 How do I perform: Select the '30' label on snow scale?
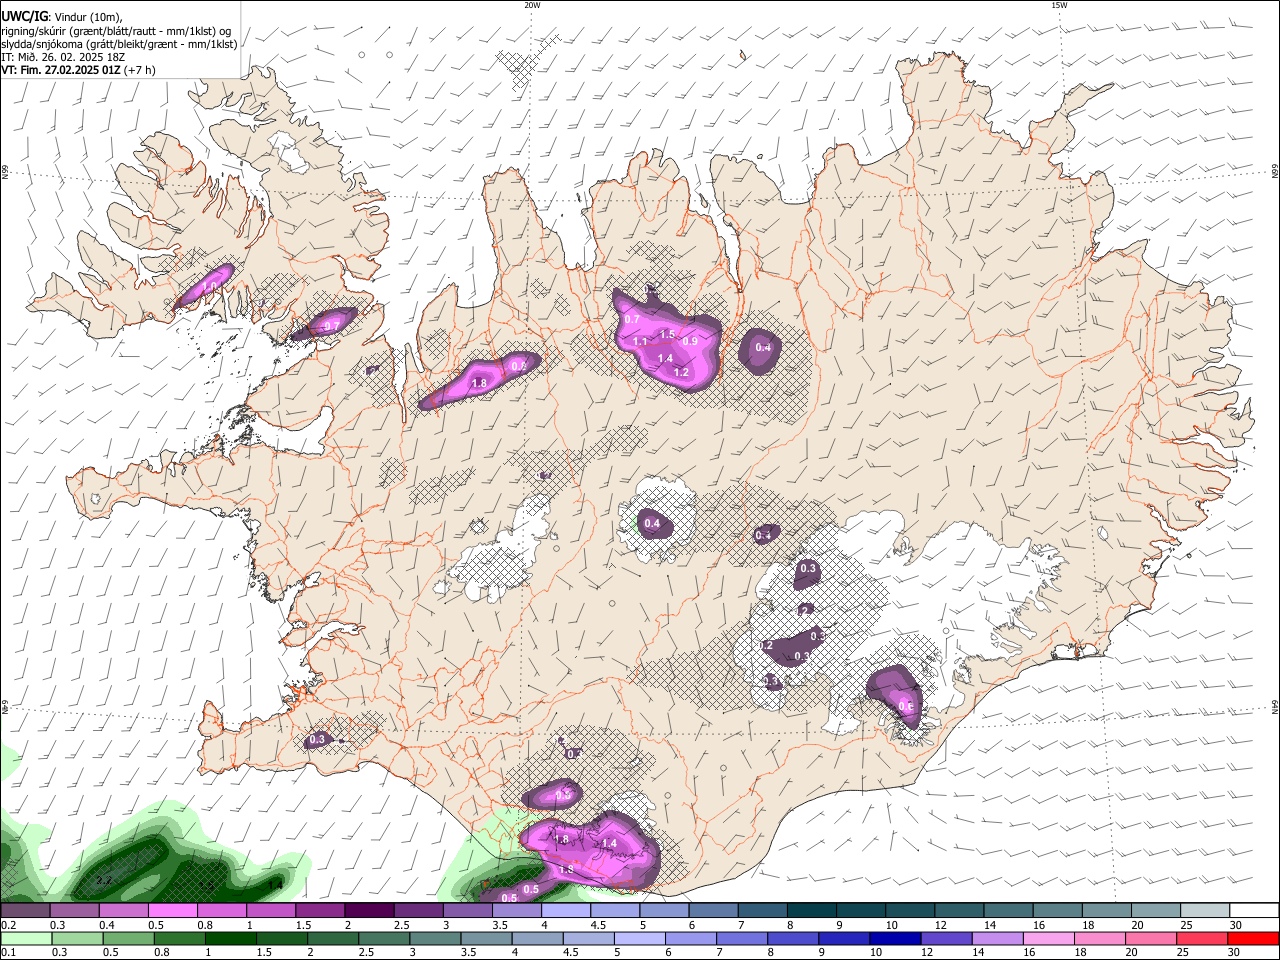pyautogui.click(x=1235, y=925)
